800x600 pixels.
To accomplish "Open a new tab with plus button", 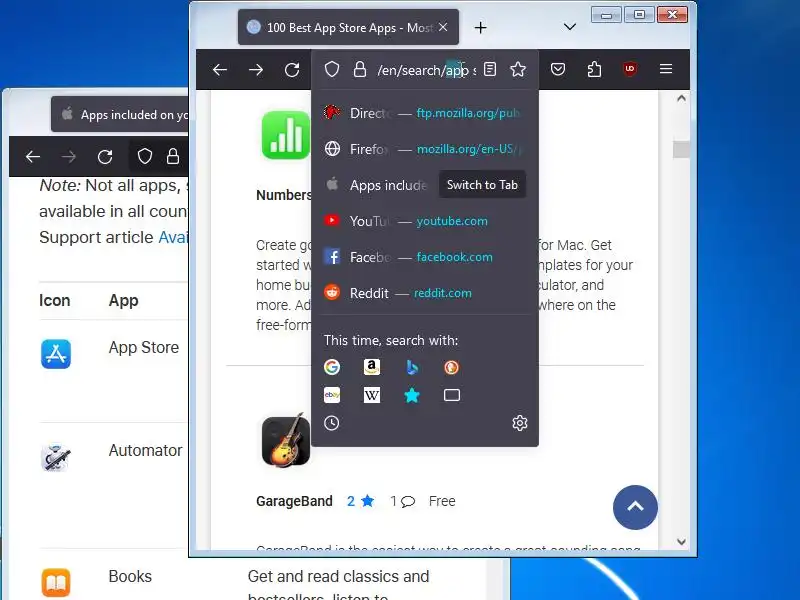I will (x=480, y=28).
